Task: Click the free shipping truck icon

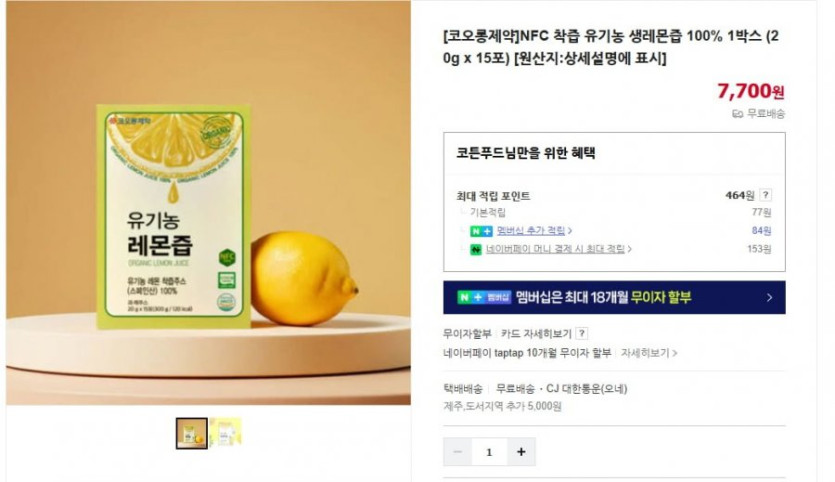Action: [738, 113]
